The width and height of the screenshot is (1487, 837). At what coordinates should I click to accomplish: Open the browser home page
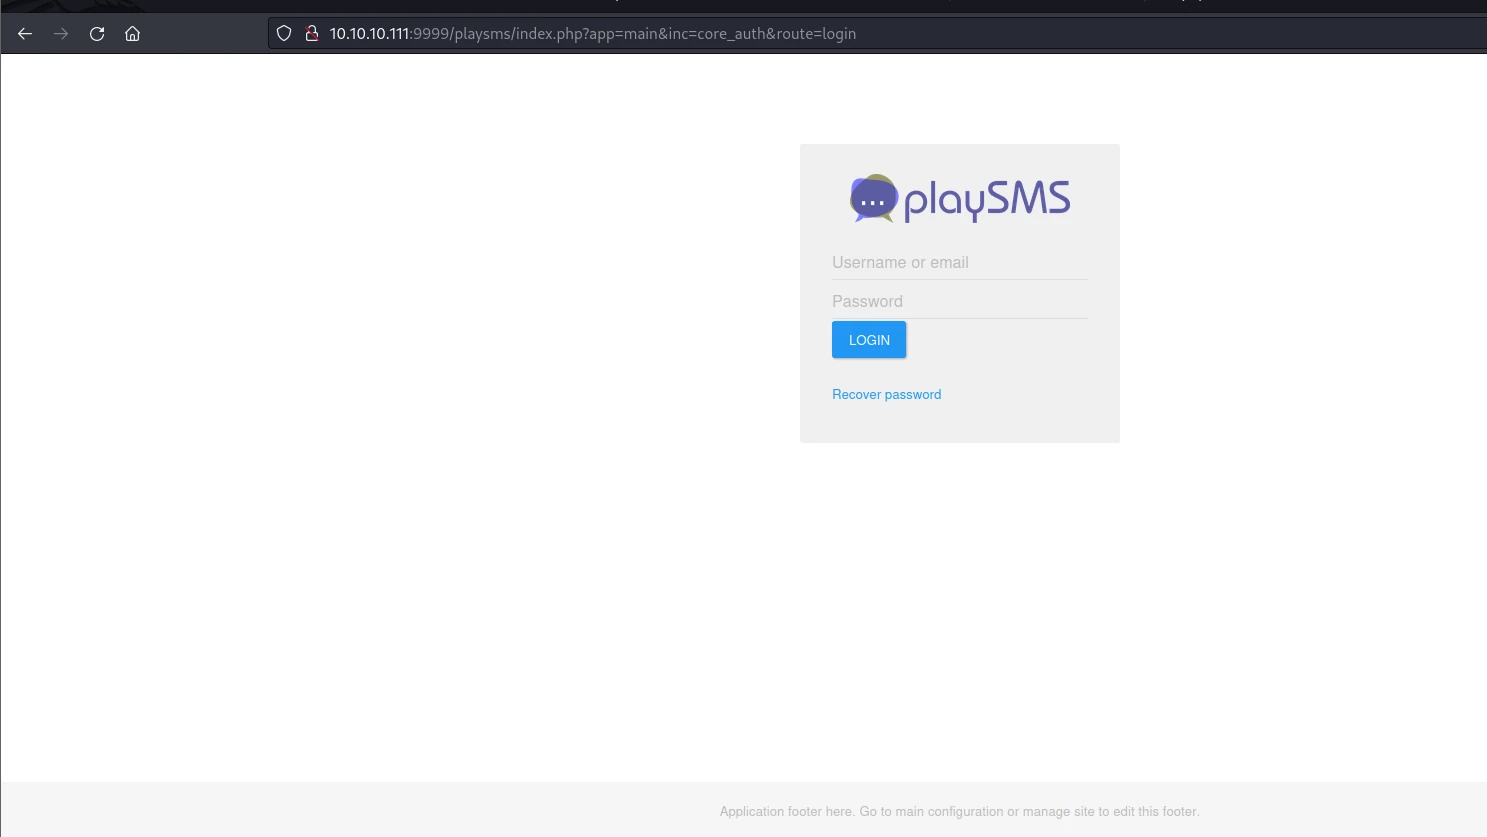click(132, 34)
